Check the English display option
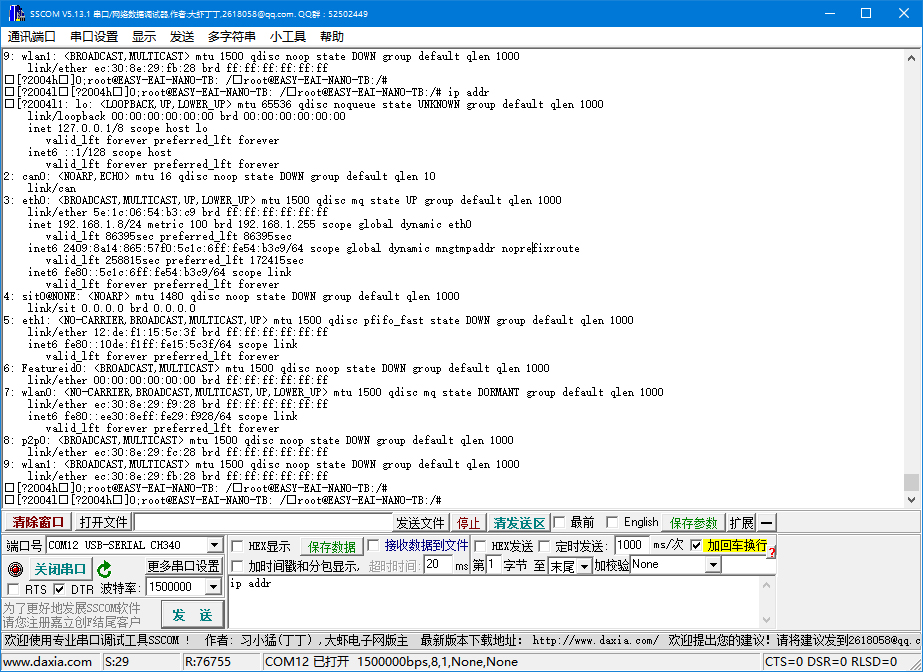Screen dimensions: 923x672 coord(611,521)
